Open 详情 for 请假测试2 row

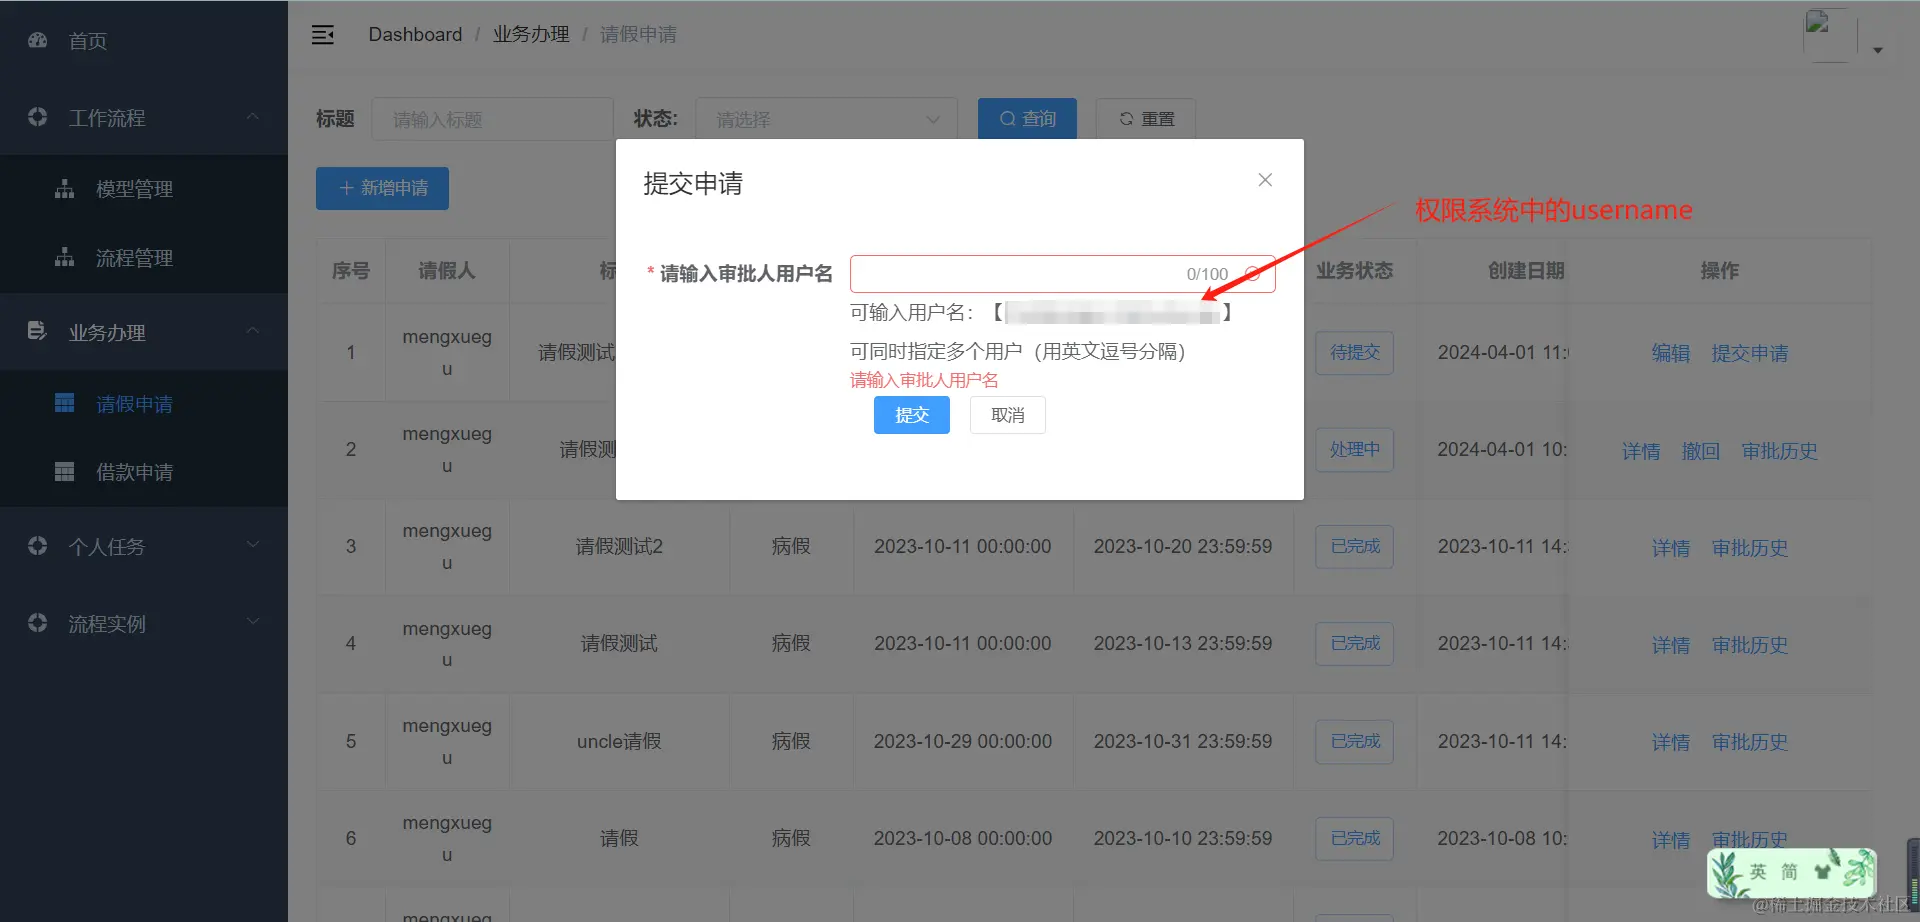pos(1671,548)
